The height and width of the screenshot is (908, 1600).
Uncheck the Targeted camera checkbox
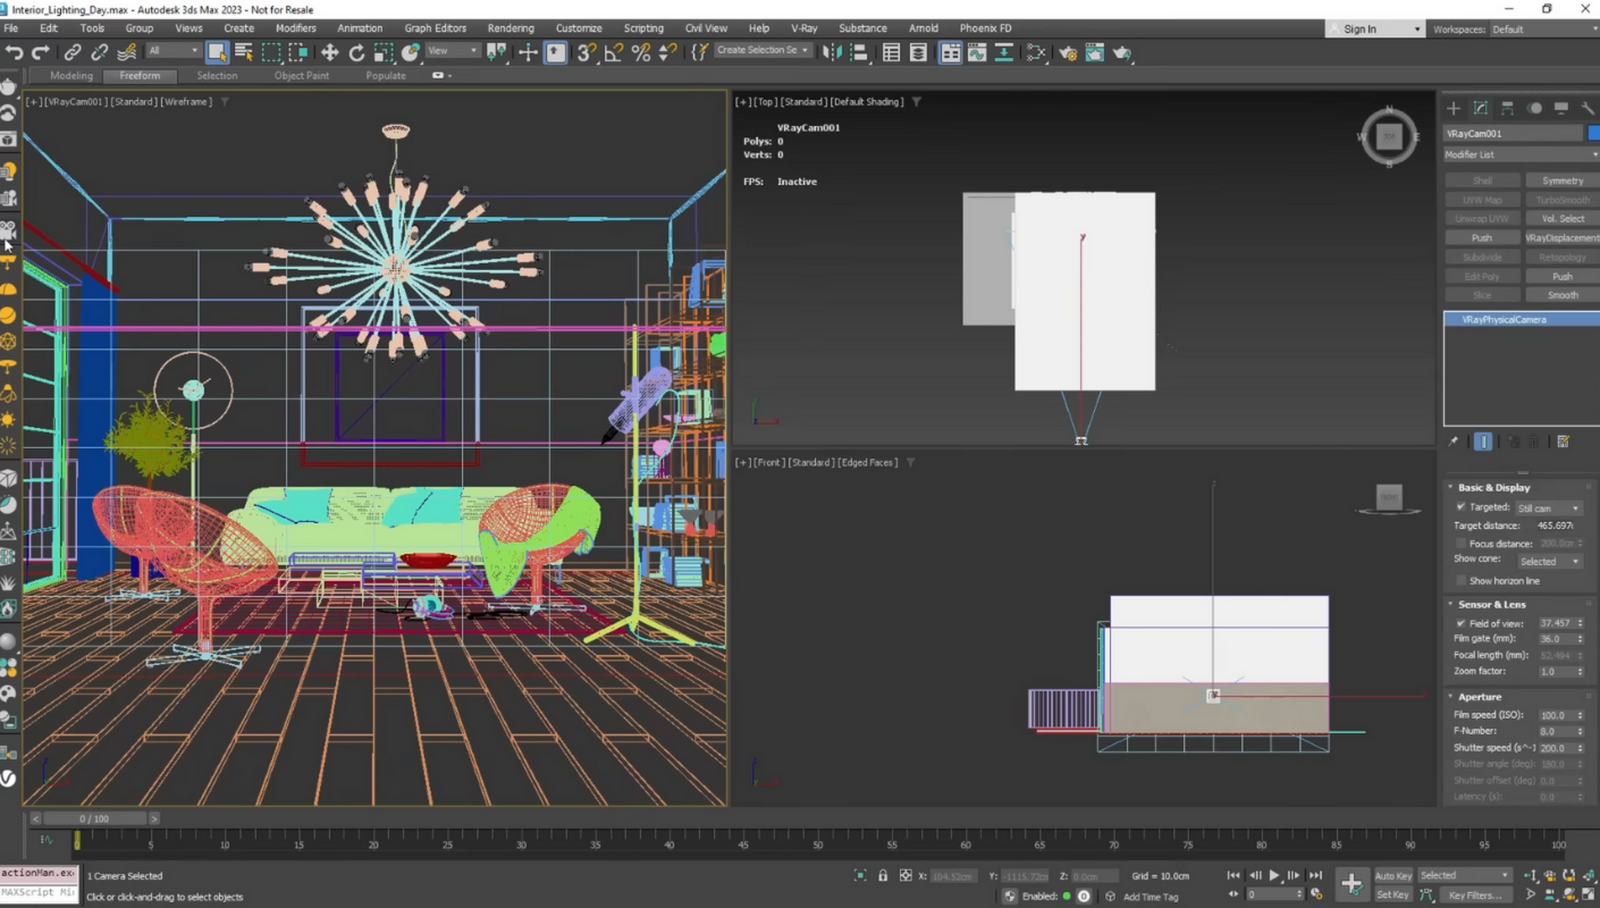point(1461,506)
